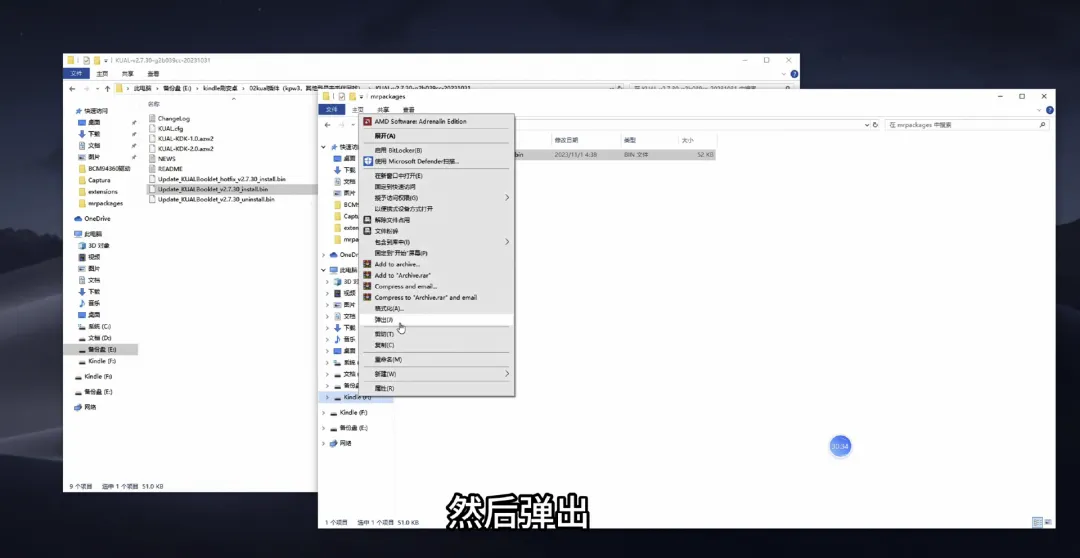Expand the ribbon in mrpackages window
Screen dimensions: 1080x558
(1039, 110)
